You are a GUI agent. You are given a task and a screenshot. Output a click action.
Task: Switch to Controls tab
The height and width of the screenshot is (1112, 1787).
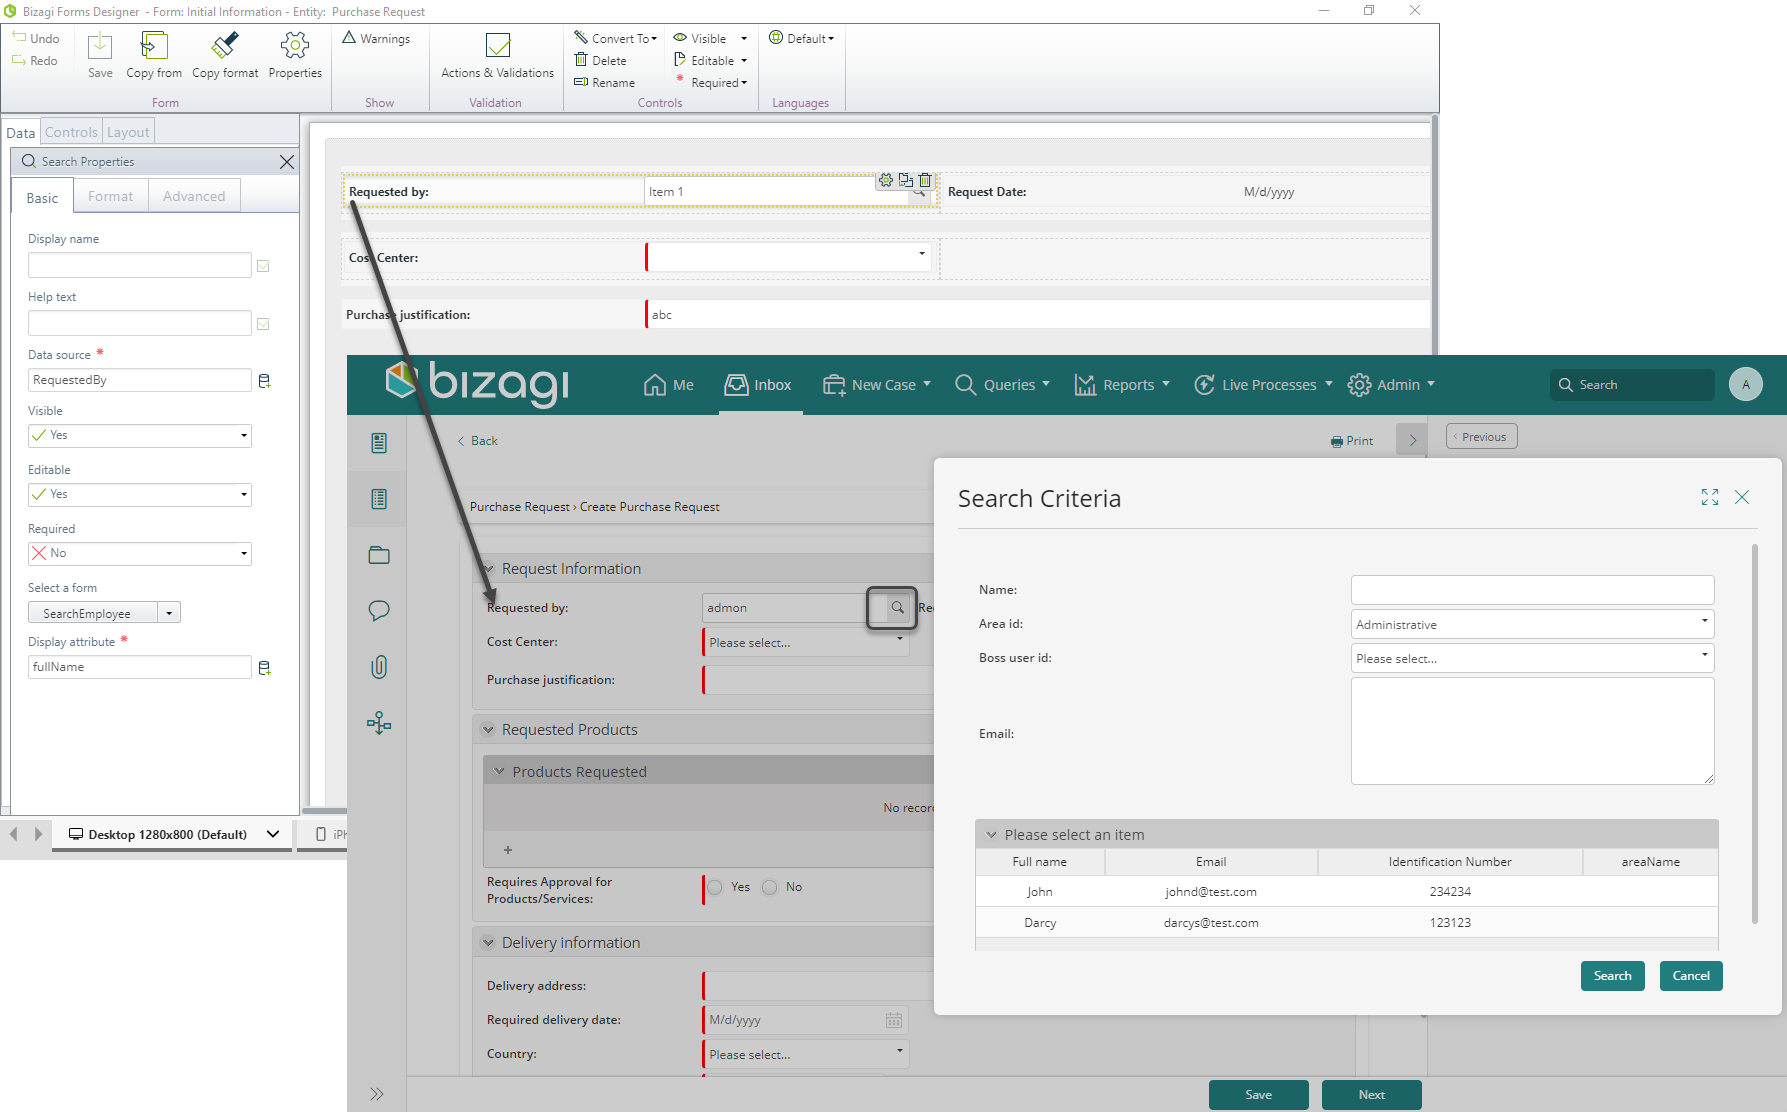pyautogui.click(x=71, y=132)
